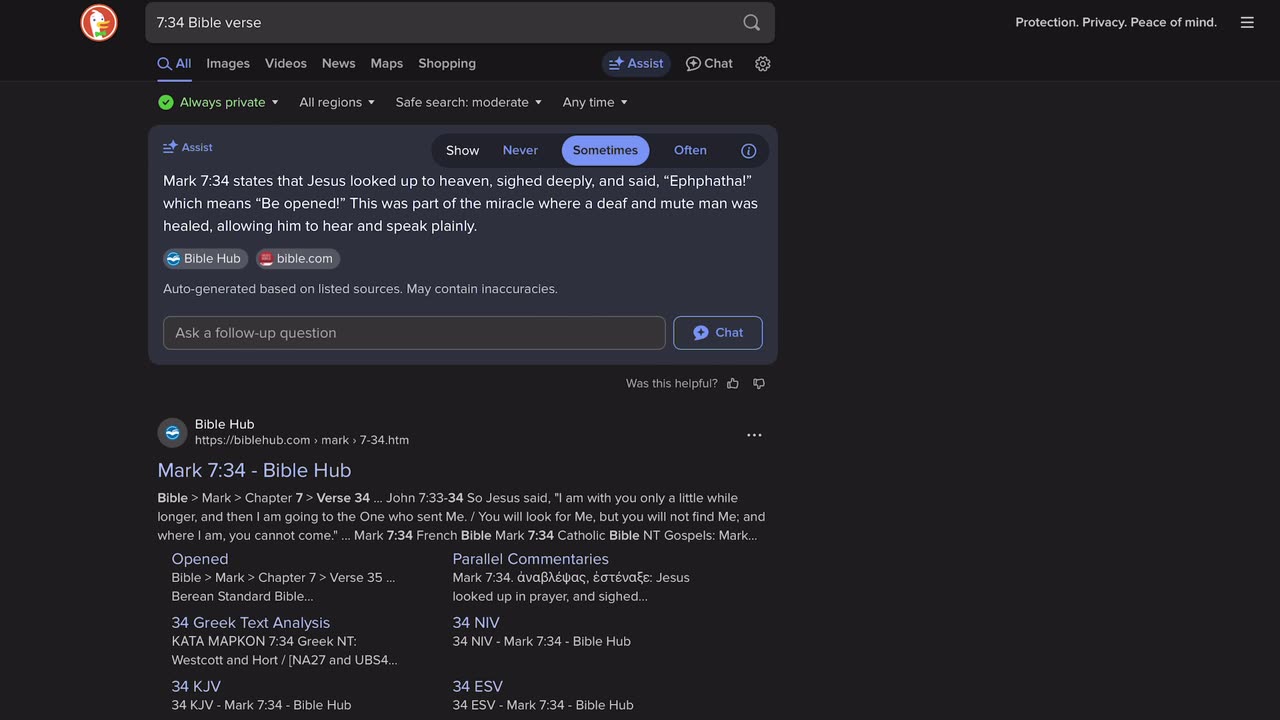Give thumbs up for helpful answer
The height and width of the screenshot is (720, 1280).
click(x=733, y=384)
